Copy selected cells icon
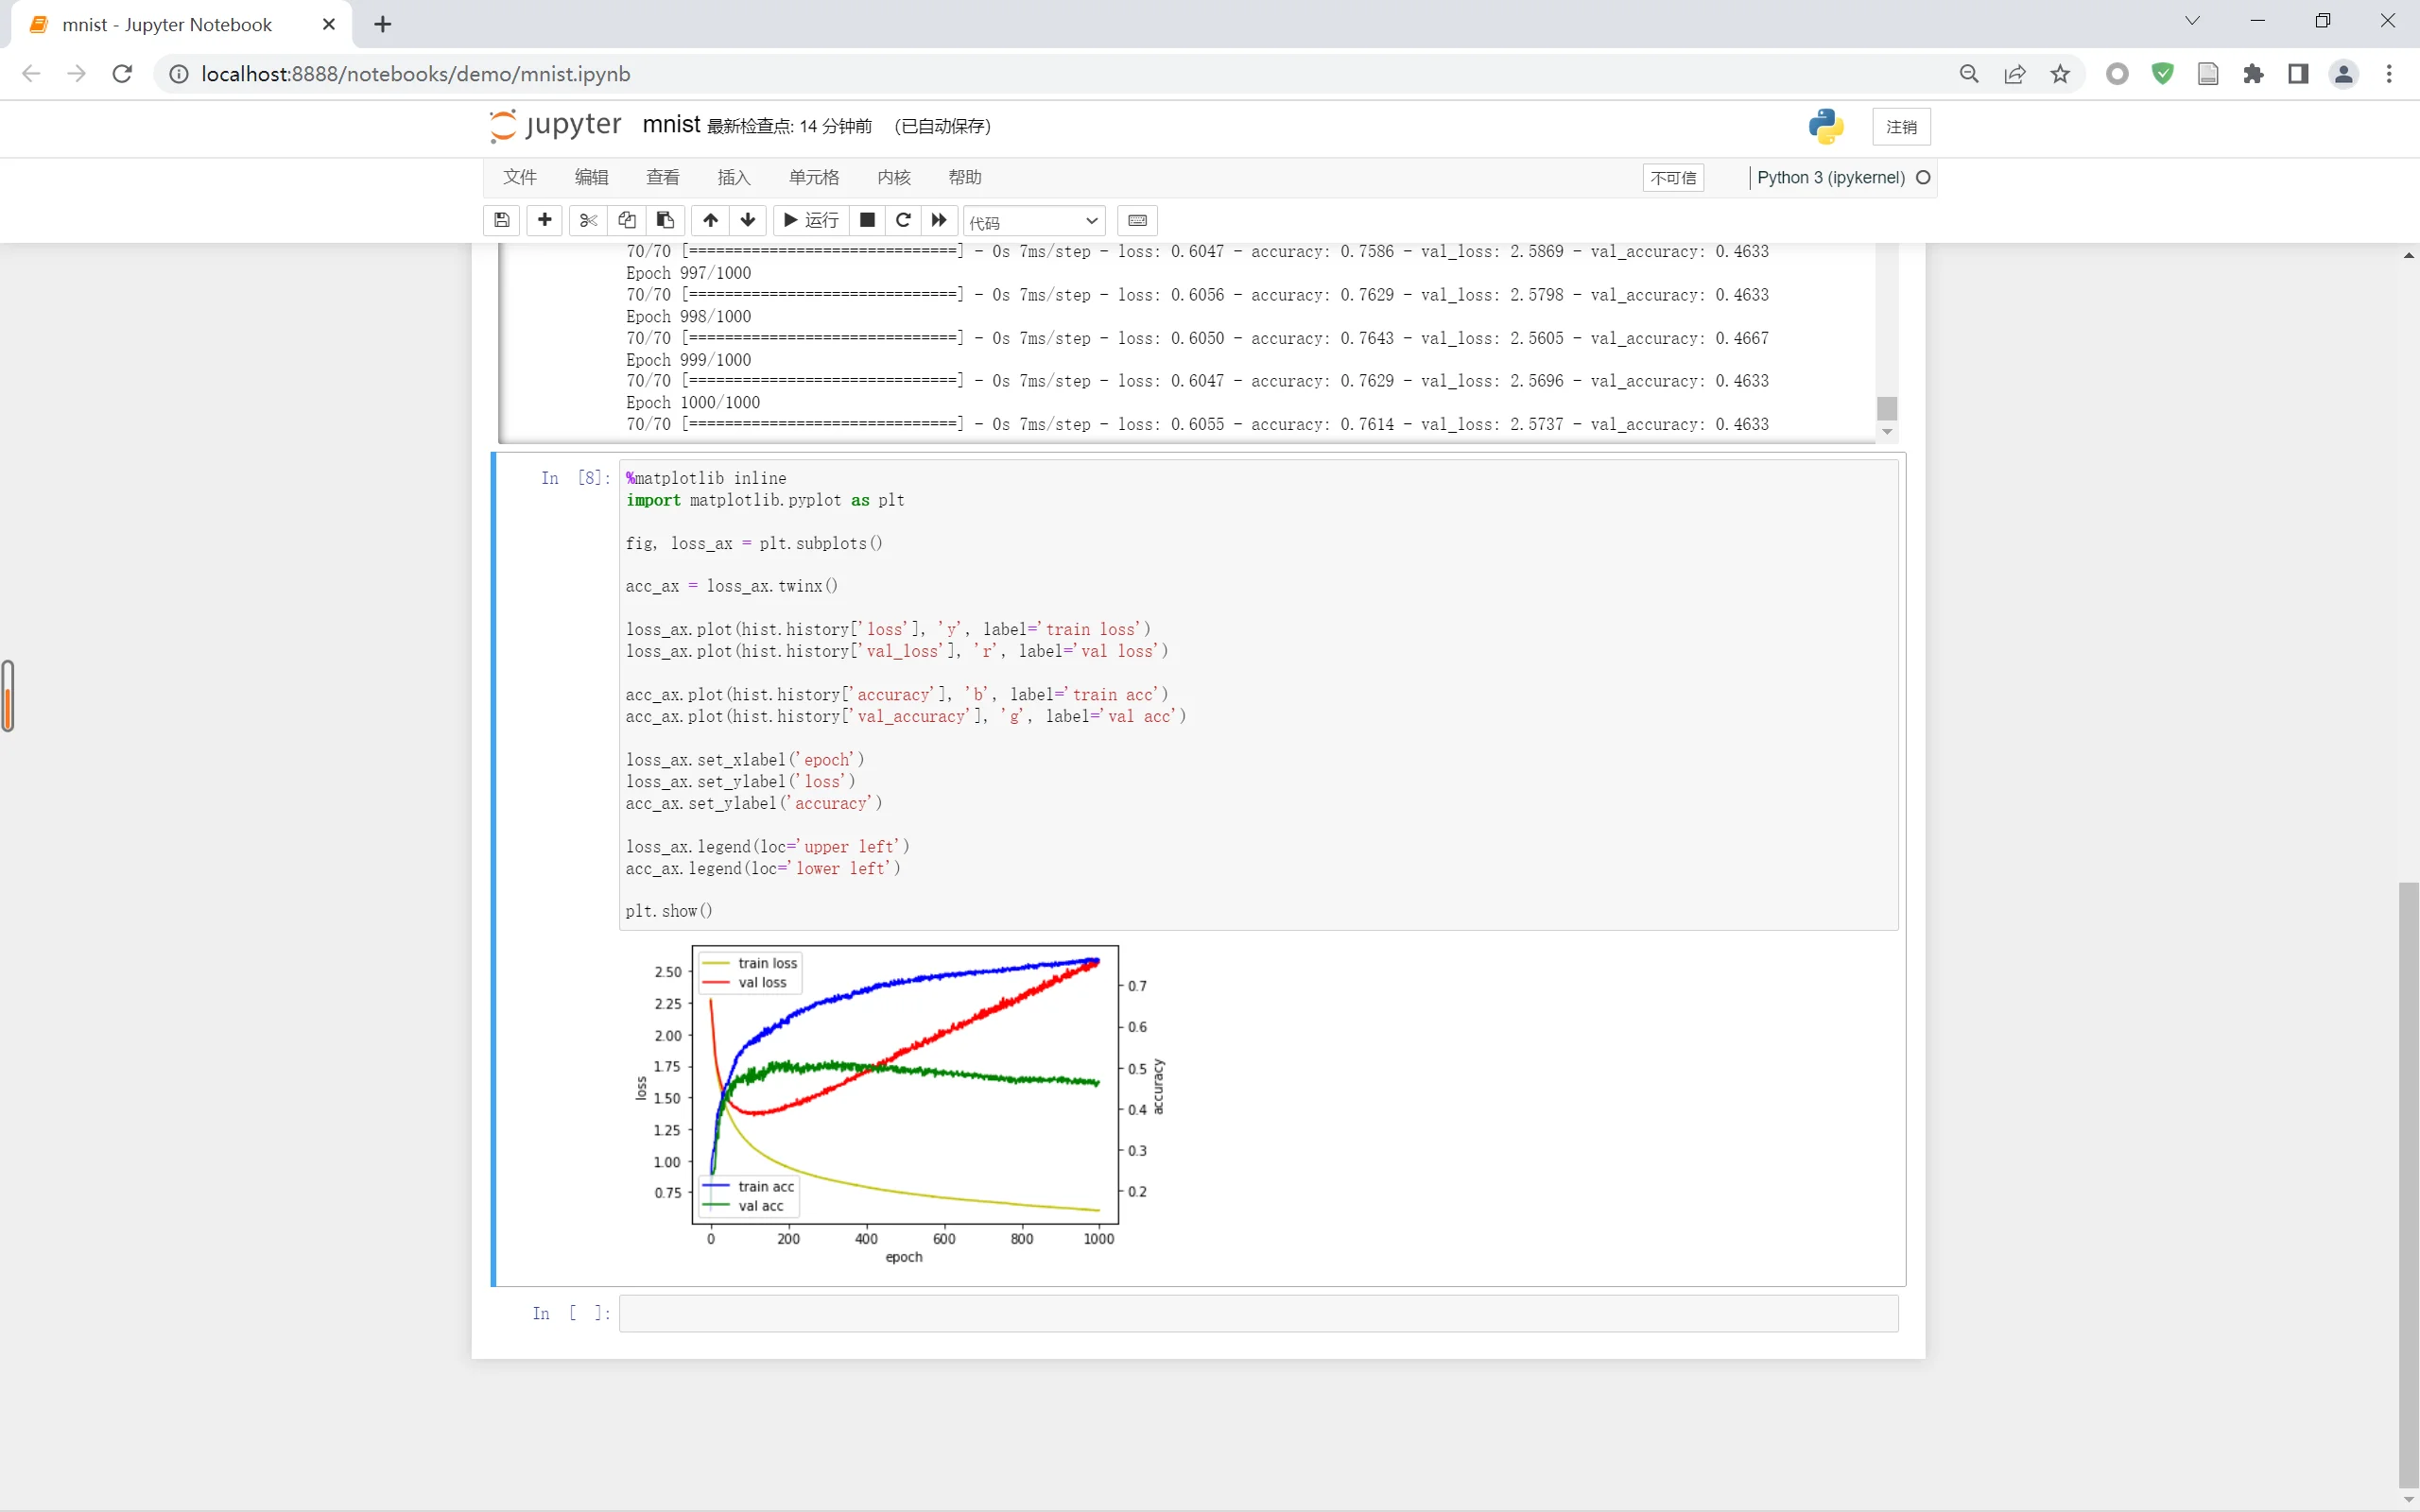The width and height of the screenshot is (2420, 1512). (627, 220)
